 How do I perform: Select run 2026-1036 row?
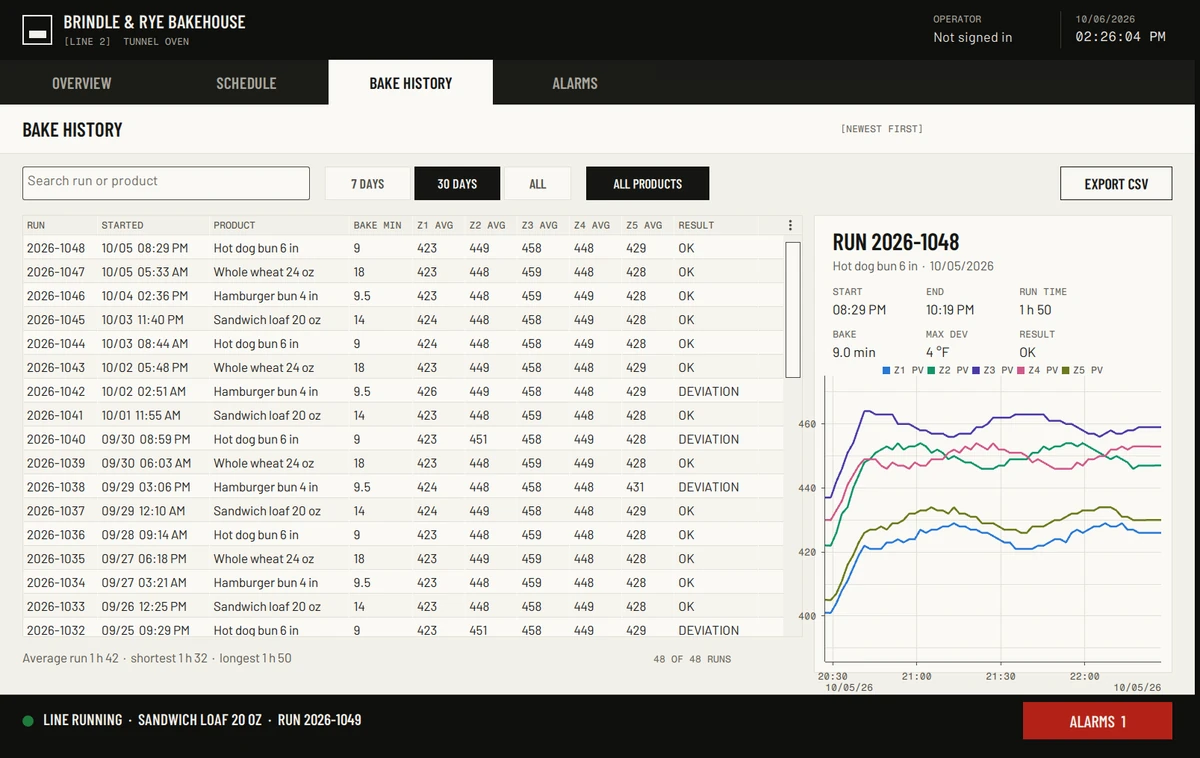pyautogui.click(x=403, y=535)
